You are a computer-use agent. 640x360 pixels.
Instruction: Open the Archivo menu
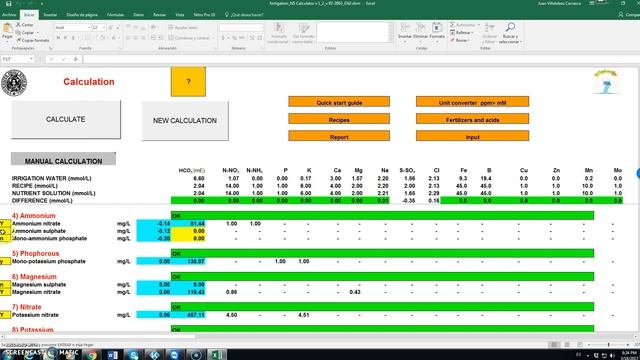[9, 15]
